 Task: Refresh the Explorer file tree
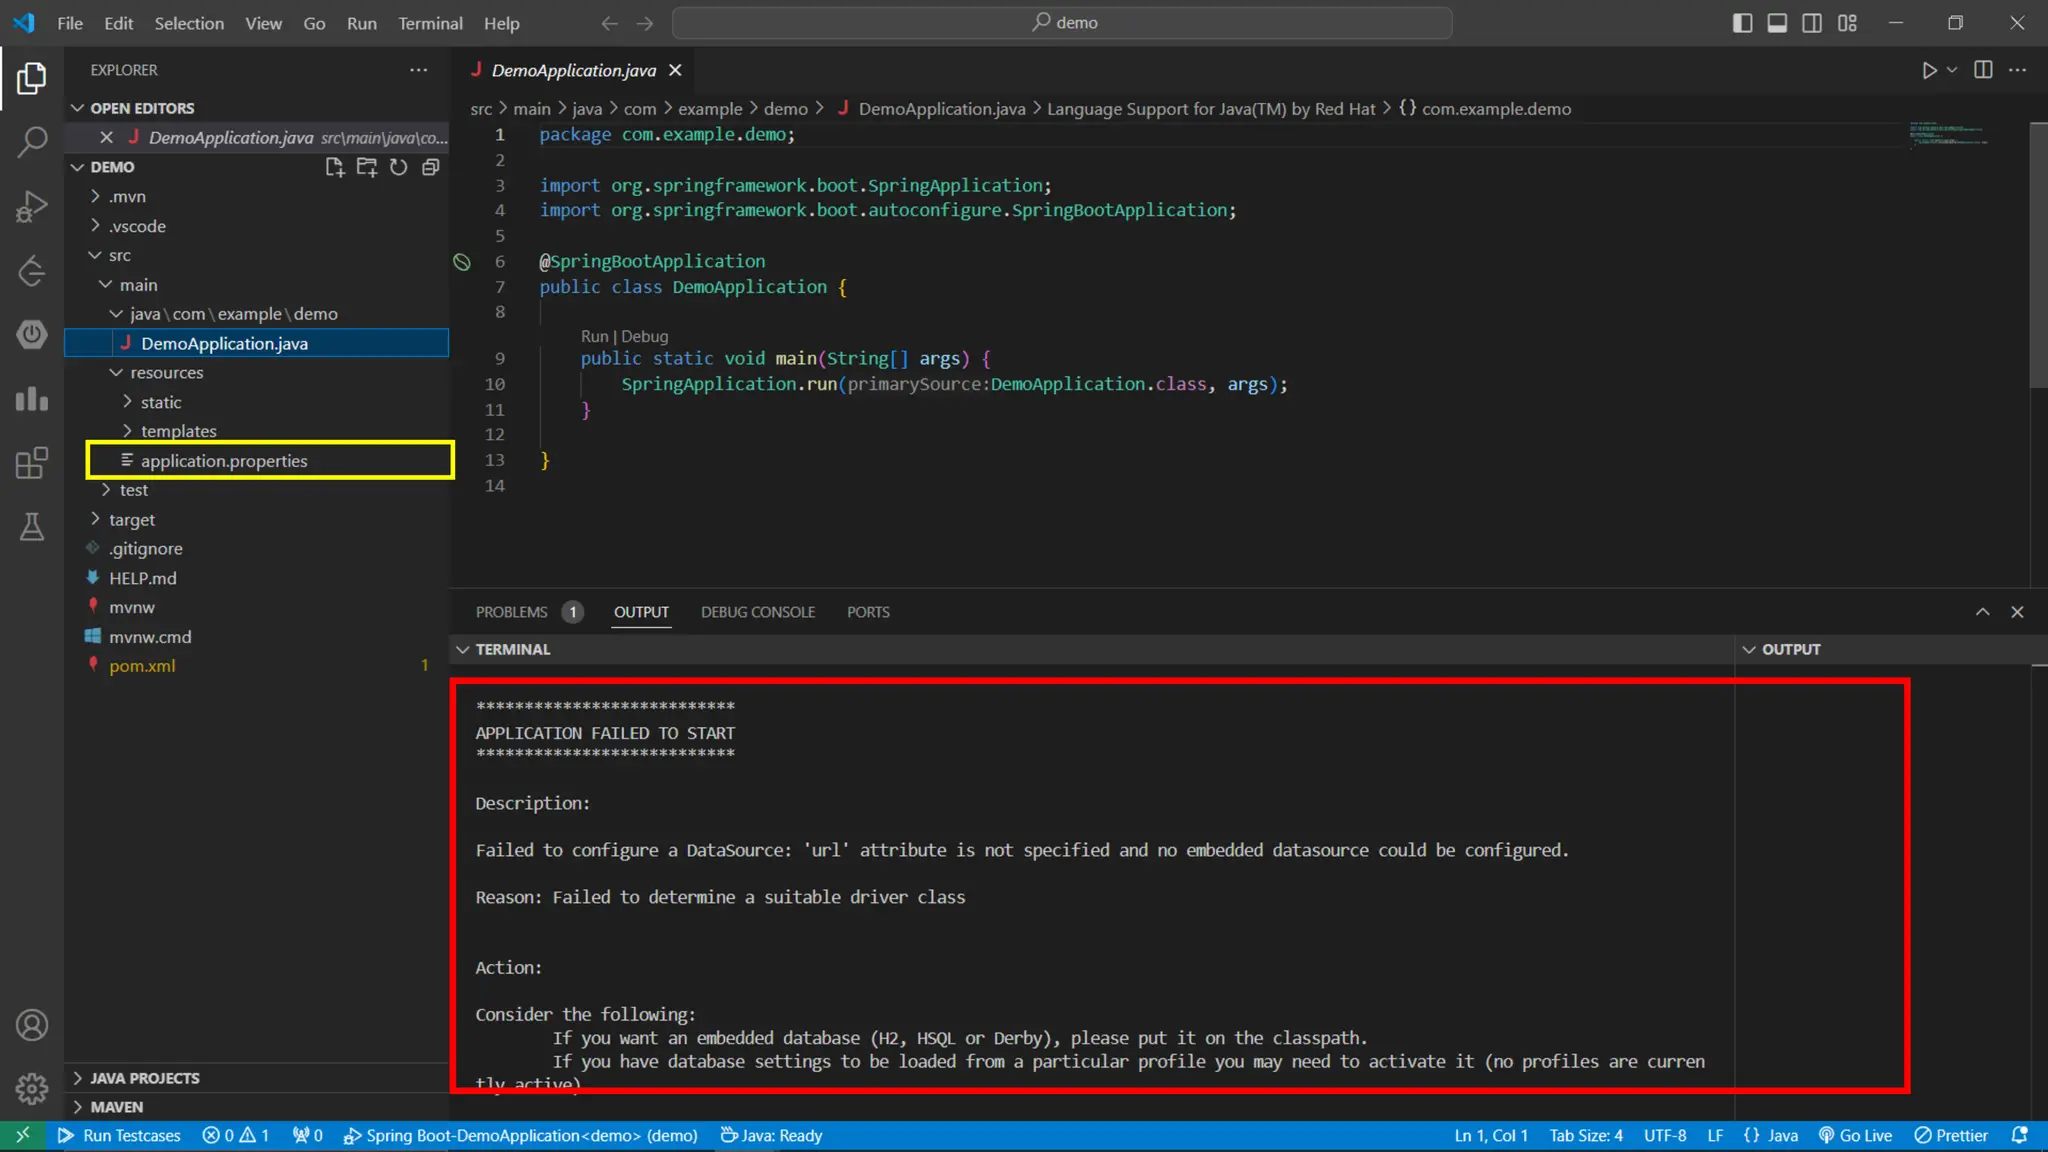pos(398,167)
